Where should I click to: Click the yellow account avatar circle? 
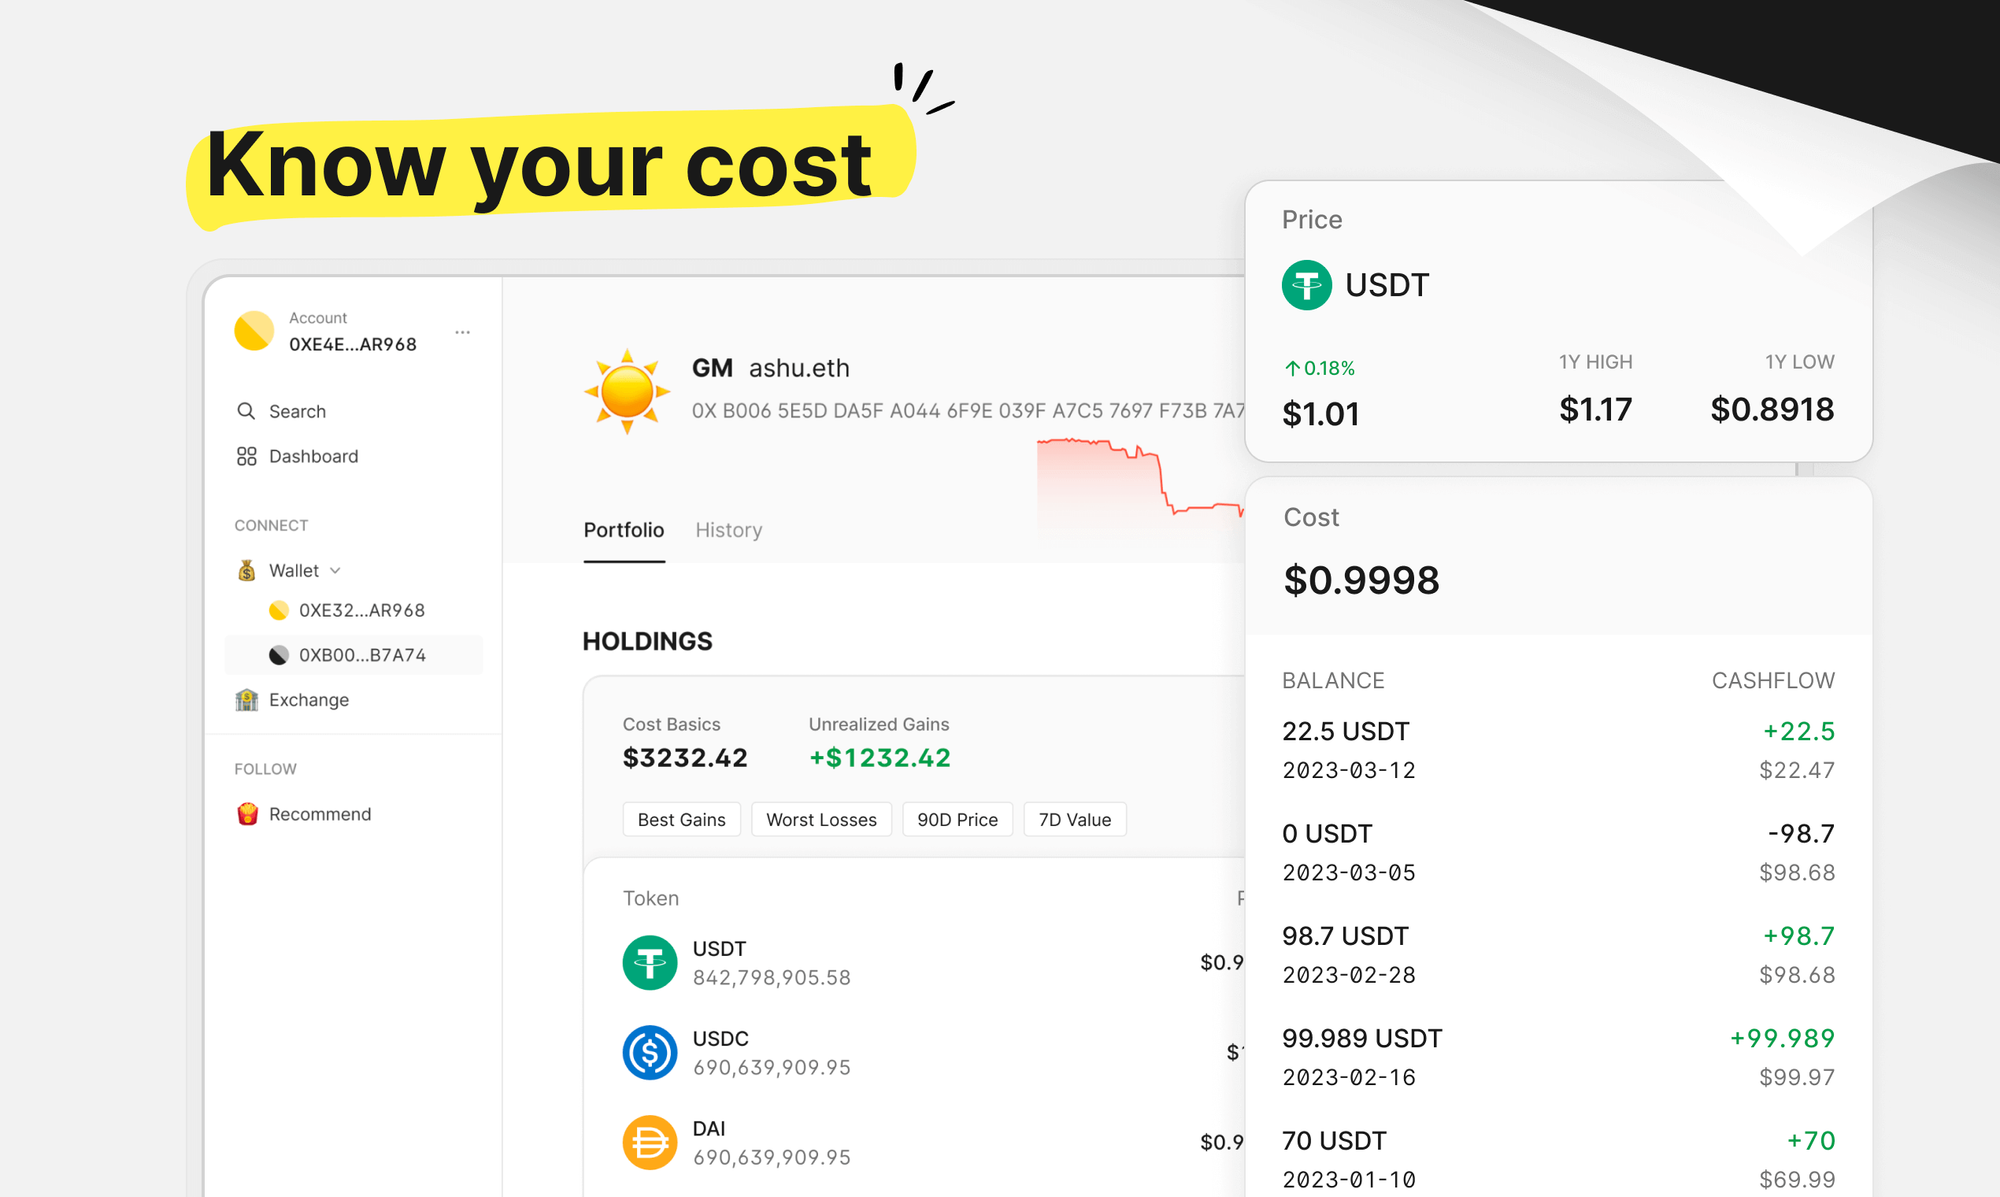point(254,331)
